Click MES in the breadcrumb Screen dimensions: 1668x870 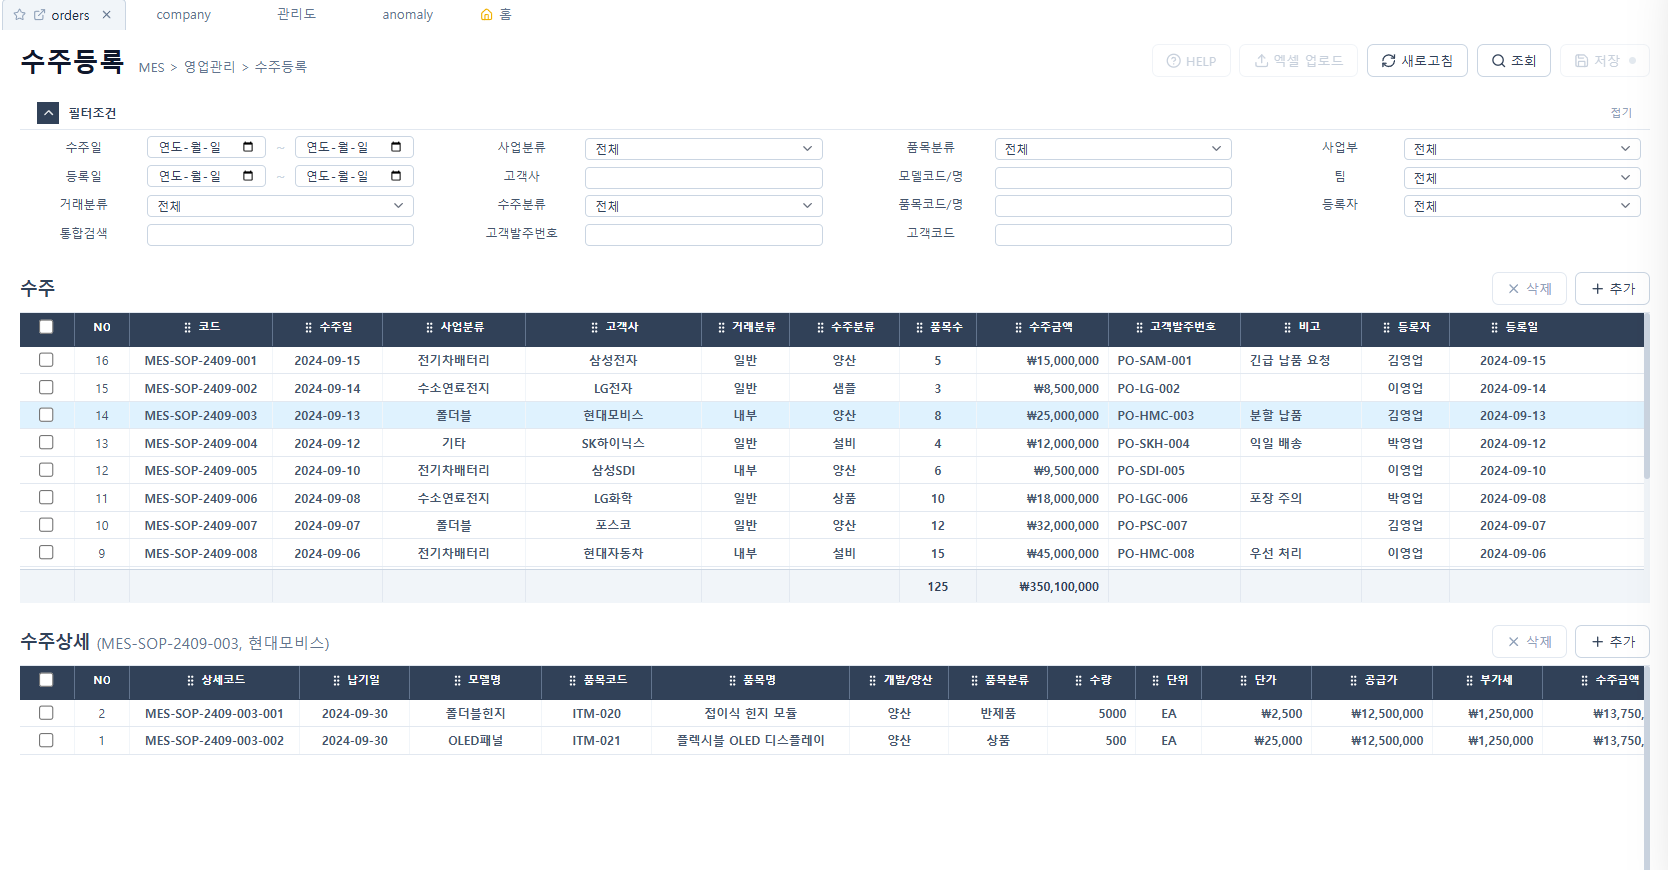click(151, 67)
